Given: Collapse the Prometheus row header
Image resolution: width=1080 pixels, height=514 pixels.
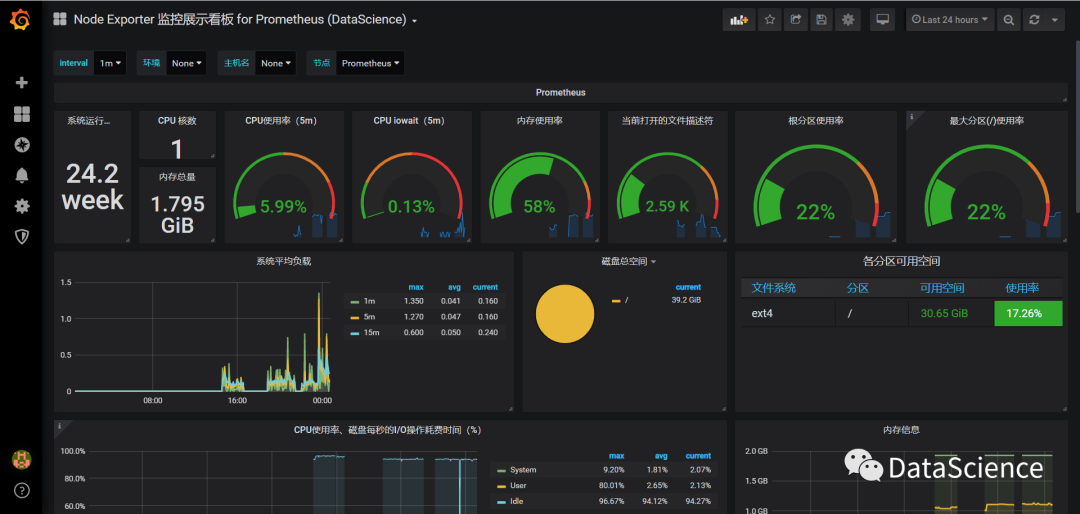Looking at the screenshot, I should [x=561, y=92].
